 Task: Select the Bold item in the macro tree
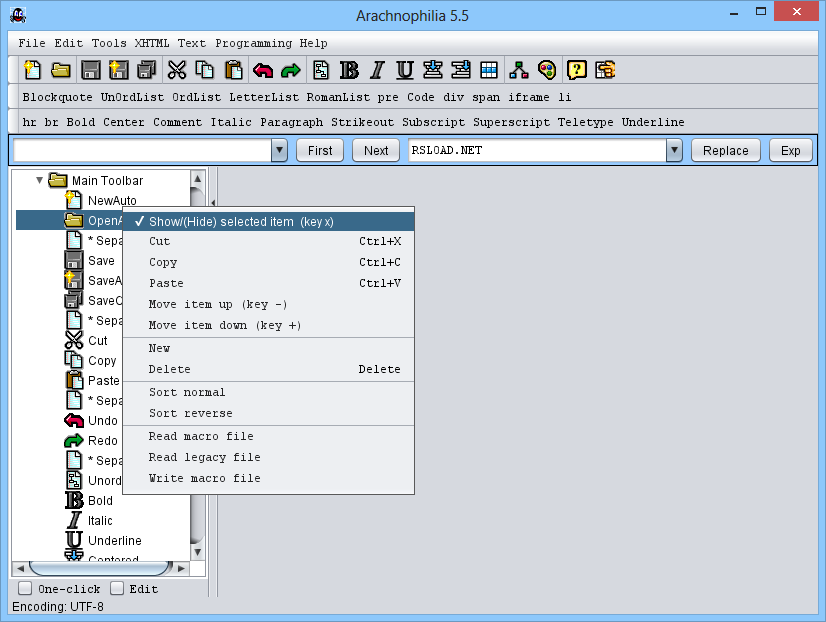pyautogui.click(x=100, y=500)
